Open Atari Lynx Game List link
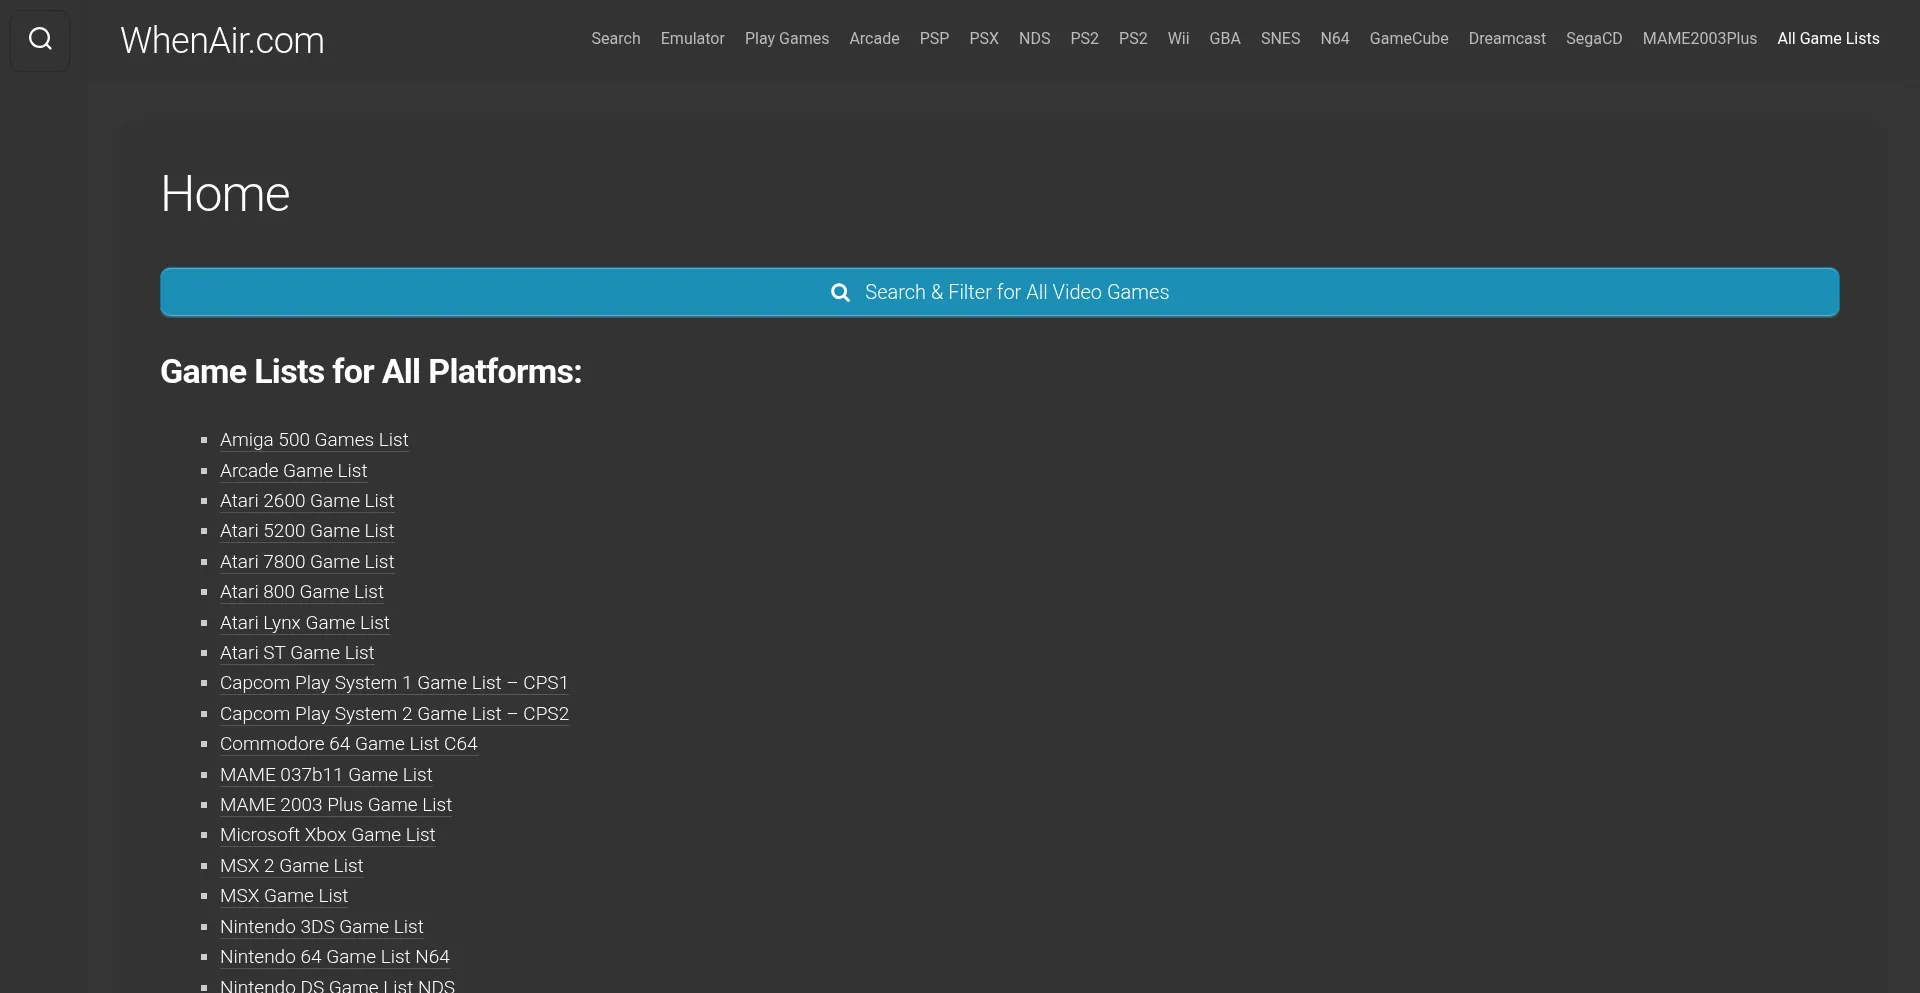Screen dimensions: 1920x993 [x=304, y=623]
